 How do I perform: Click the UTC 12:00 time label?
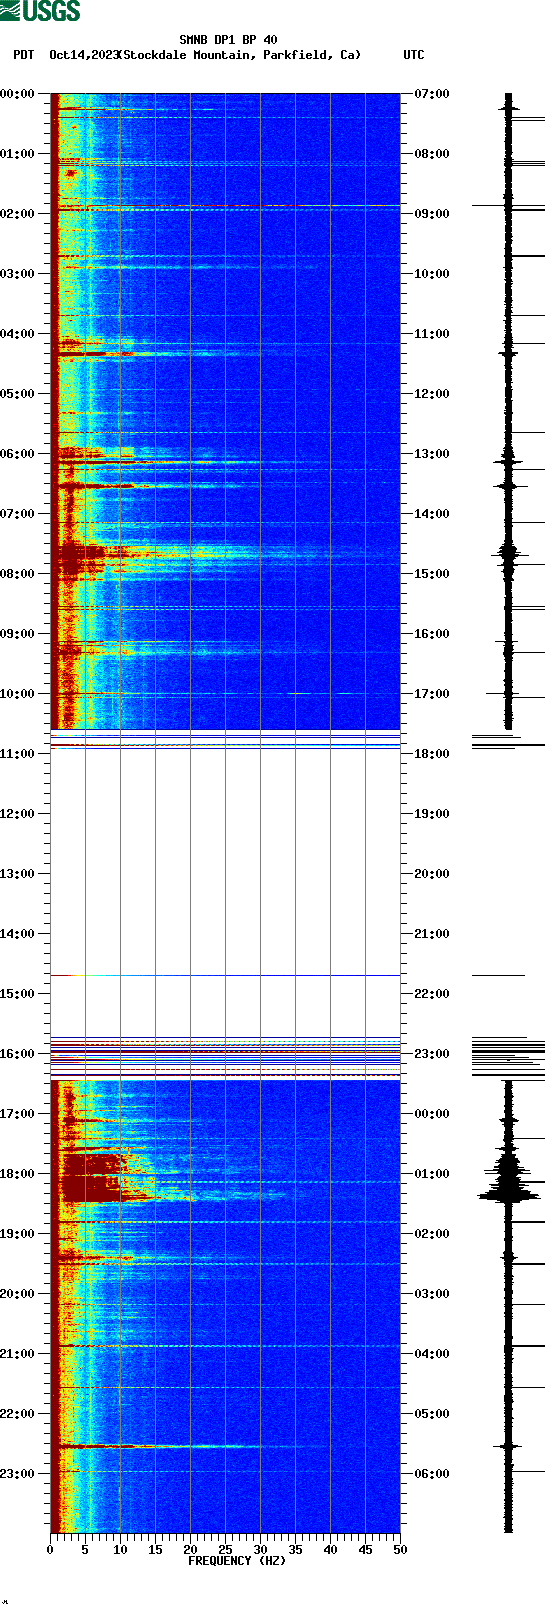[432, 394]
